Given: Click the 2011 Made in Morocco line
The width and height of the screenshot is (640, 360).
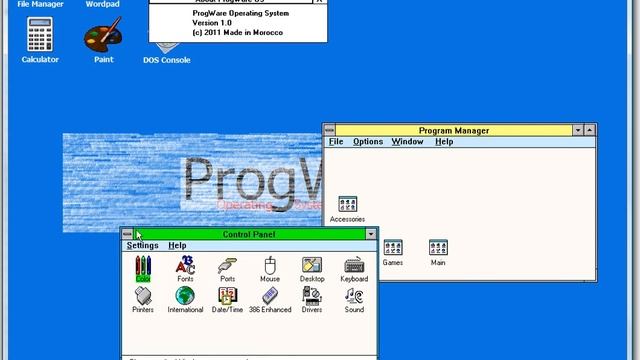Looking at the screenshot, I should [238, 33].
